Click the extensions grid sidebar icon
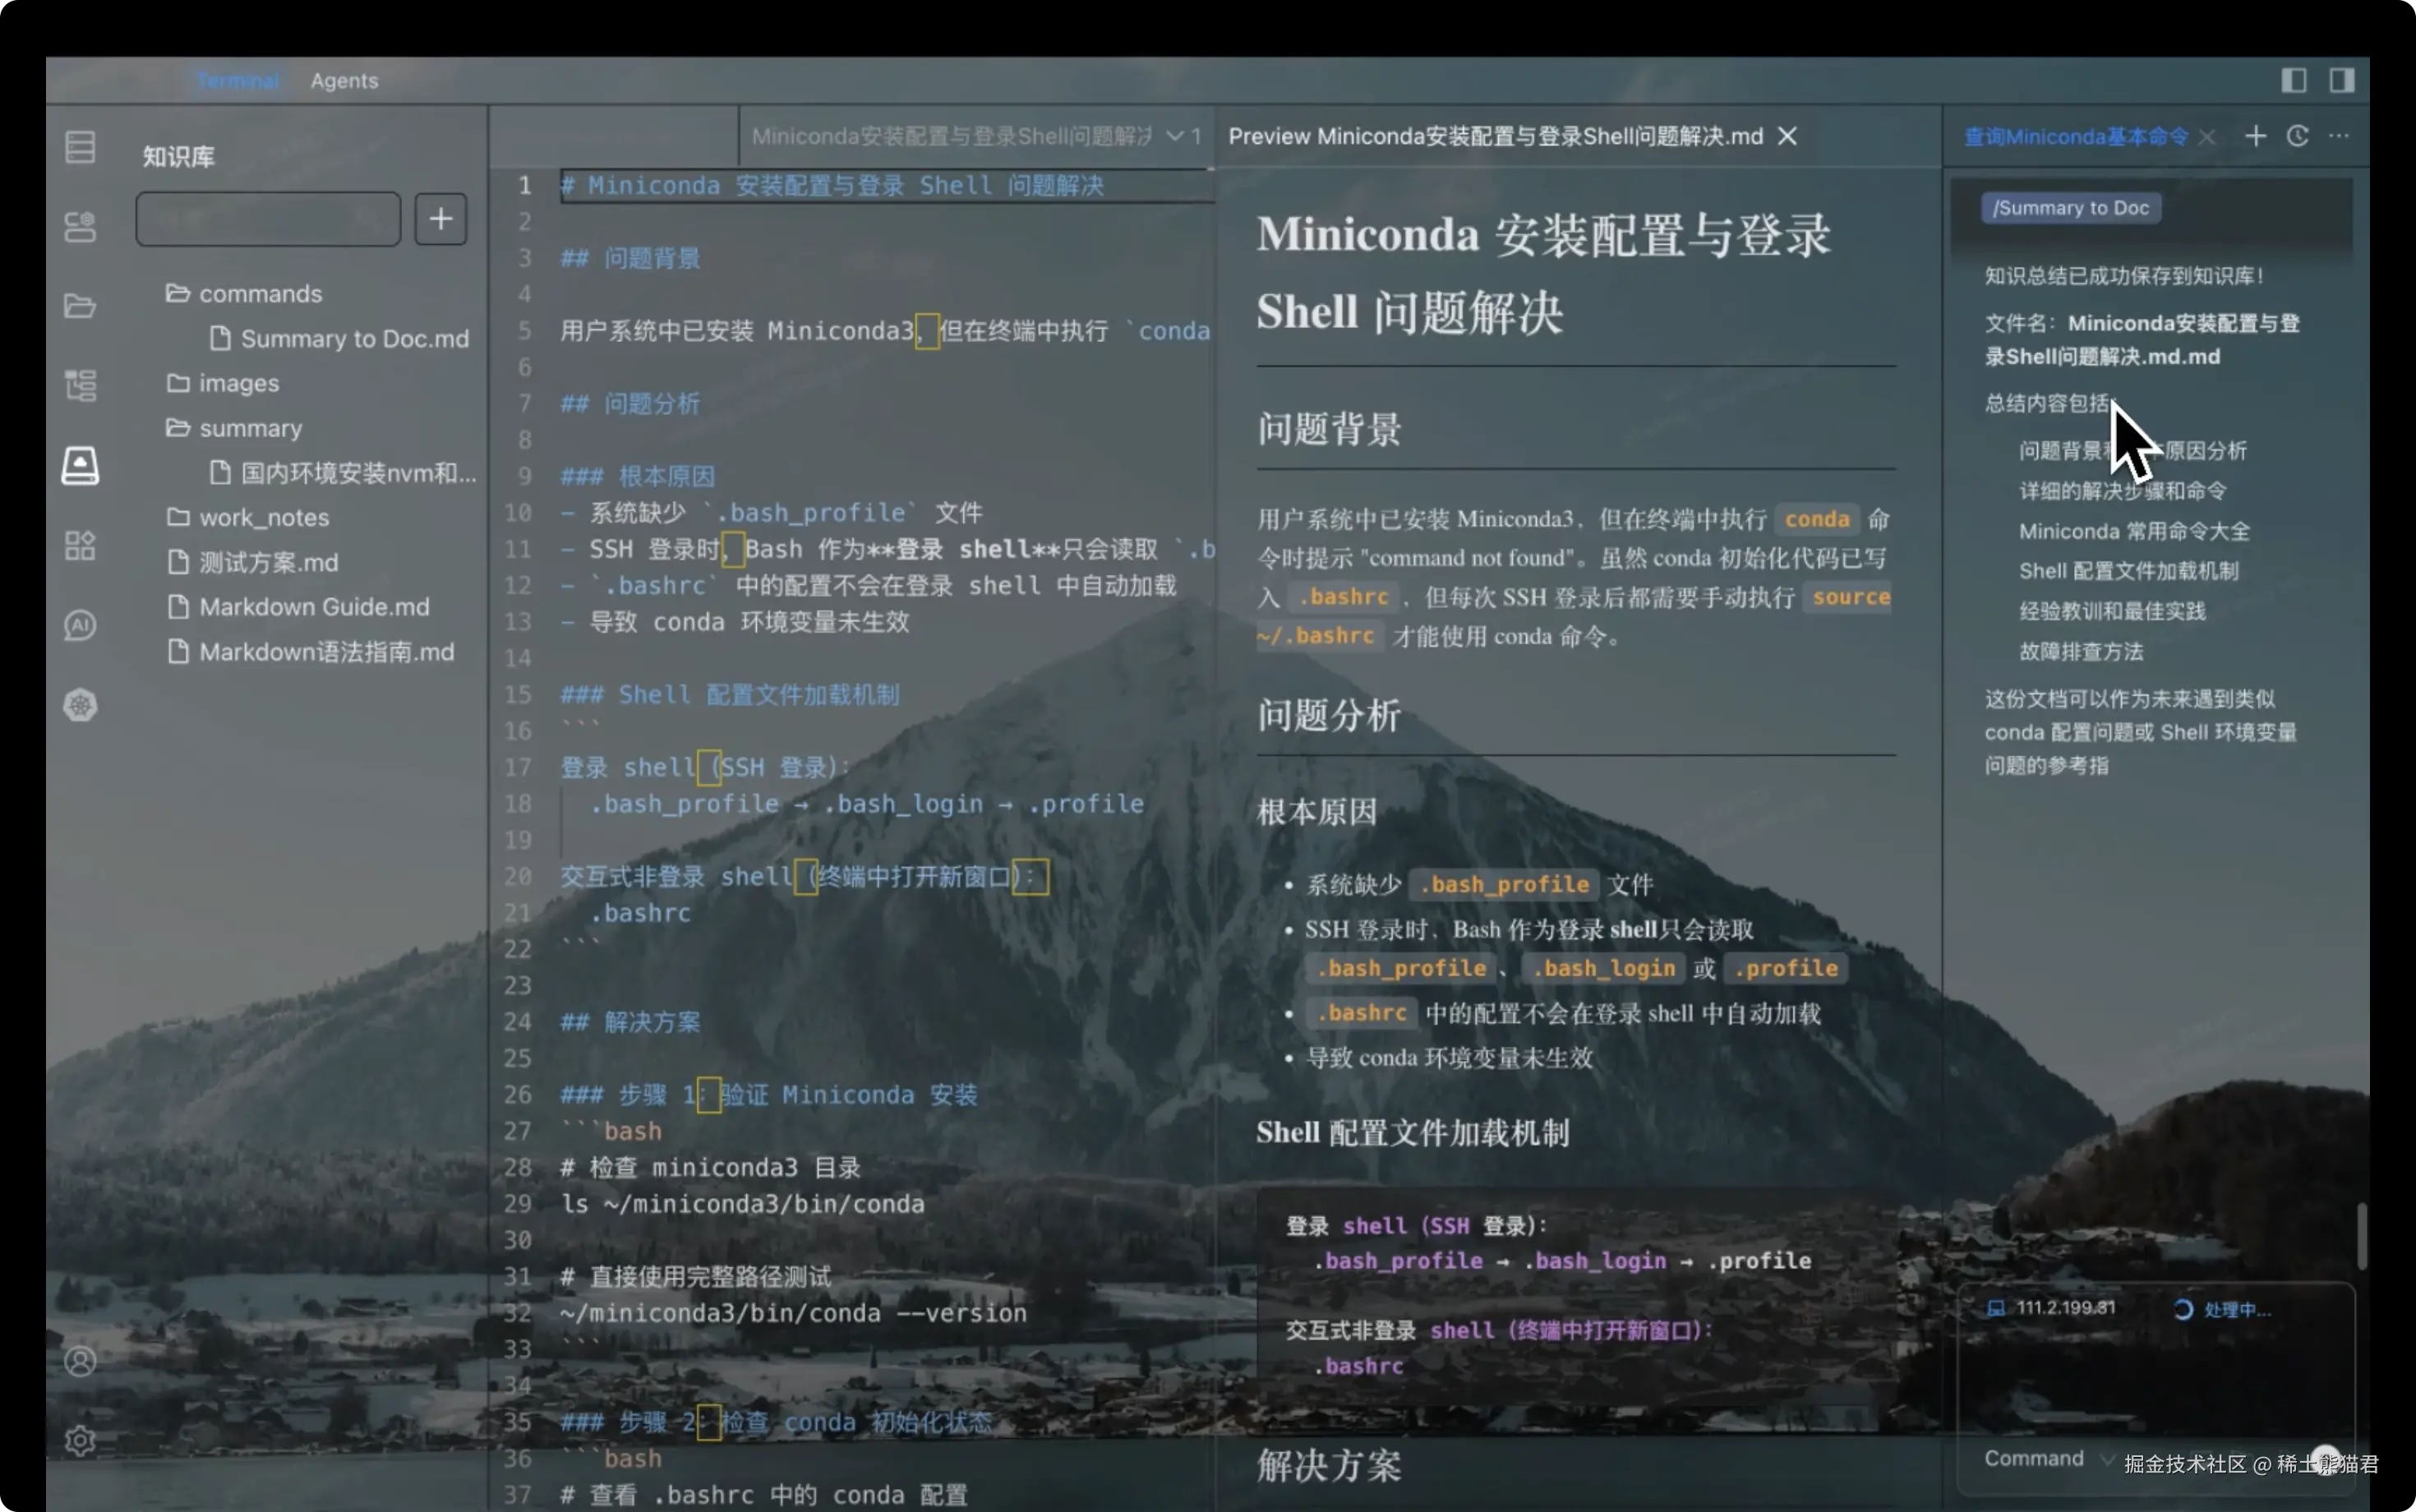 (x=80, y=546)
